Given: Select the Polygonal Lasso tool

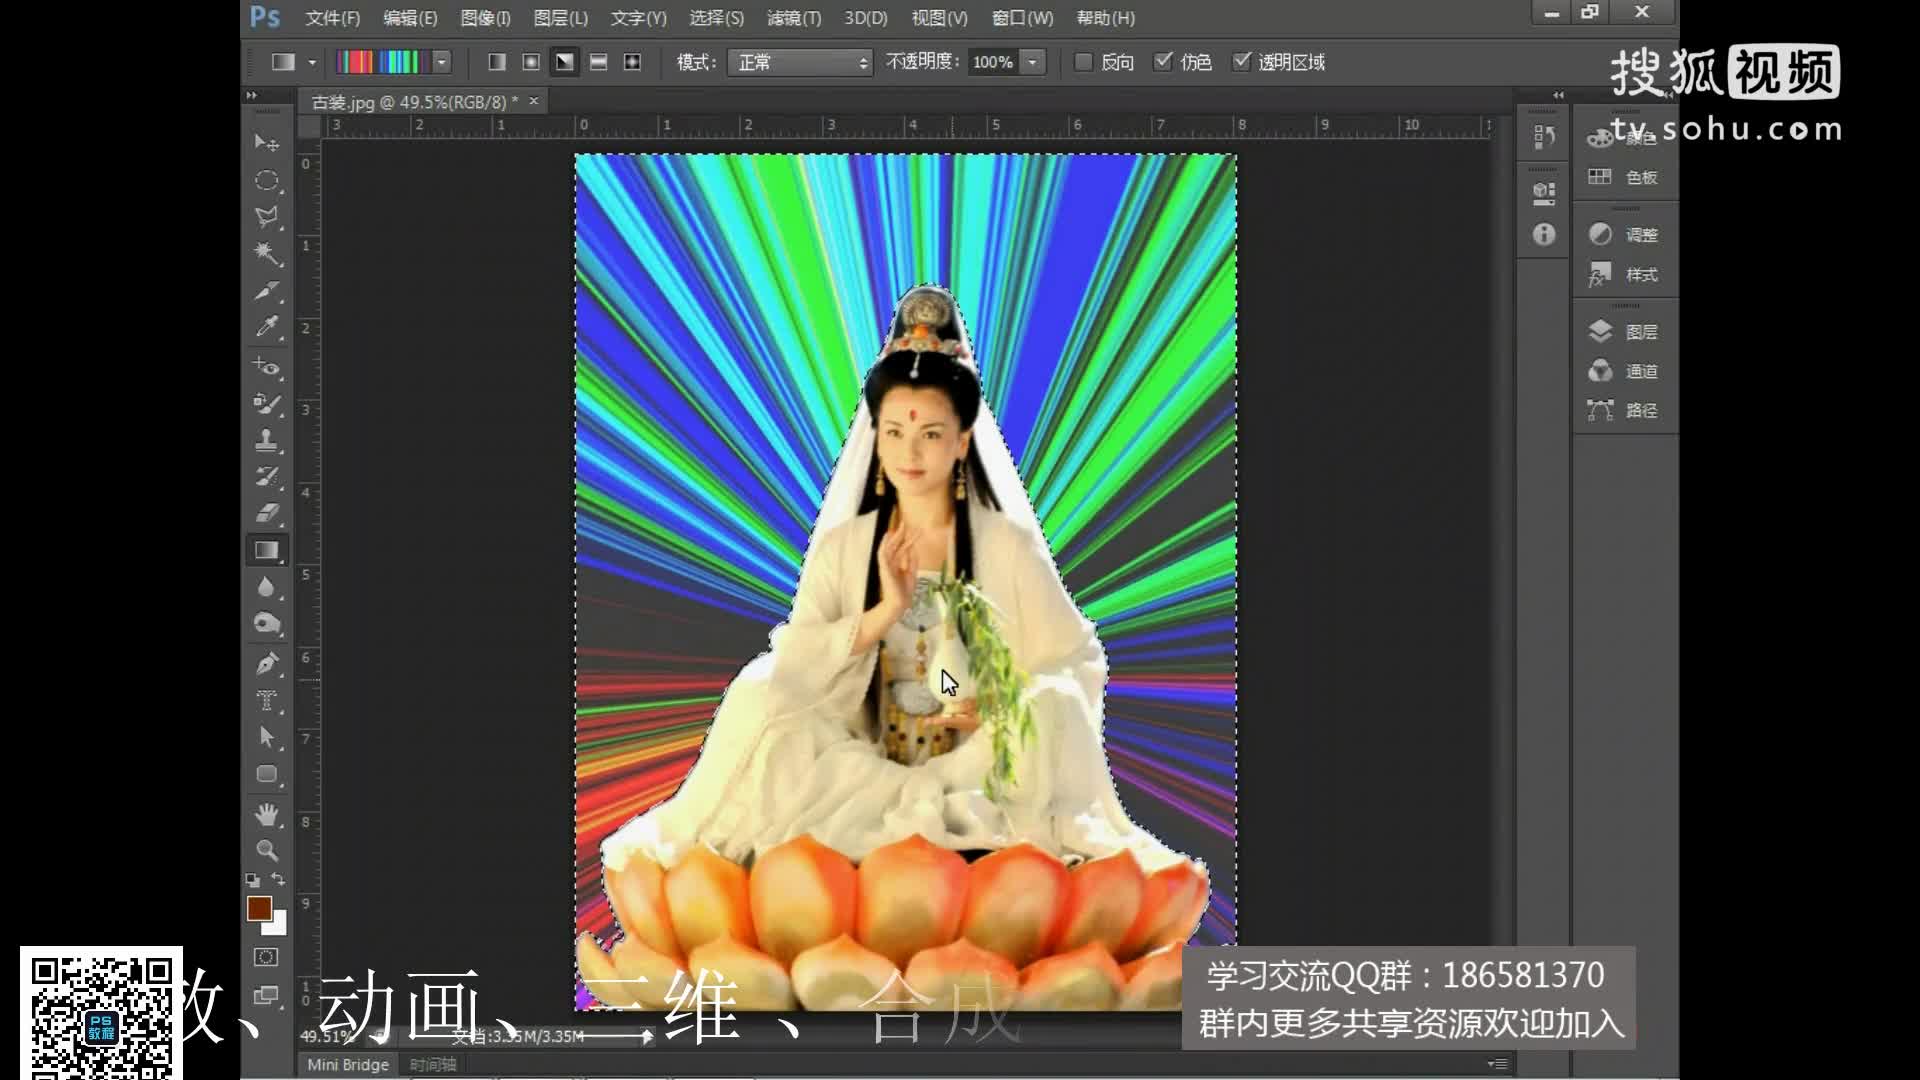Looking at the screenshot, I should tap(266, 217).
